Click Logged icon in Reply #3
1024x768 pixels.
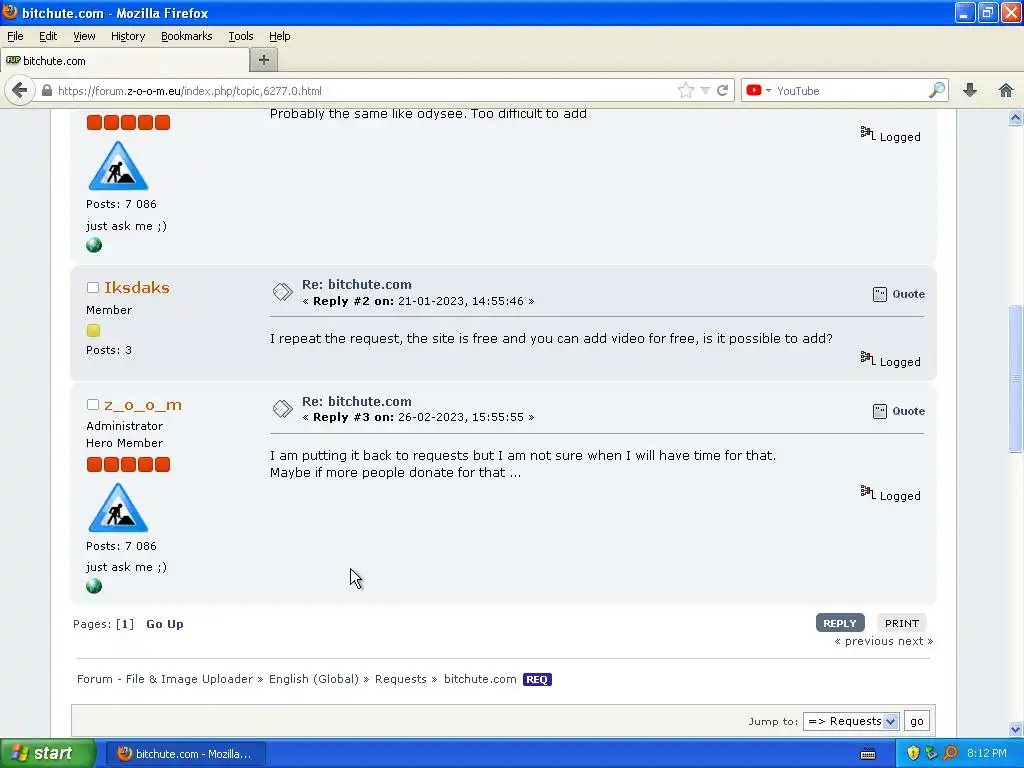coord(867,491)
